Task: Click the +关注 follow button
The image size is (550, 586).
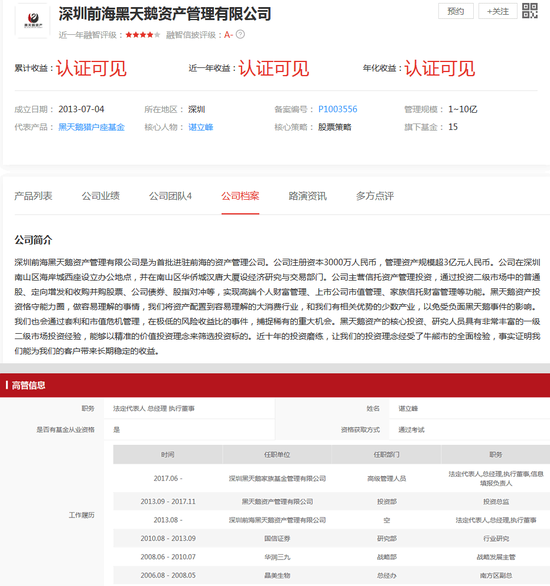Action: click(498, 11)
